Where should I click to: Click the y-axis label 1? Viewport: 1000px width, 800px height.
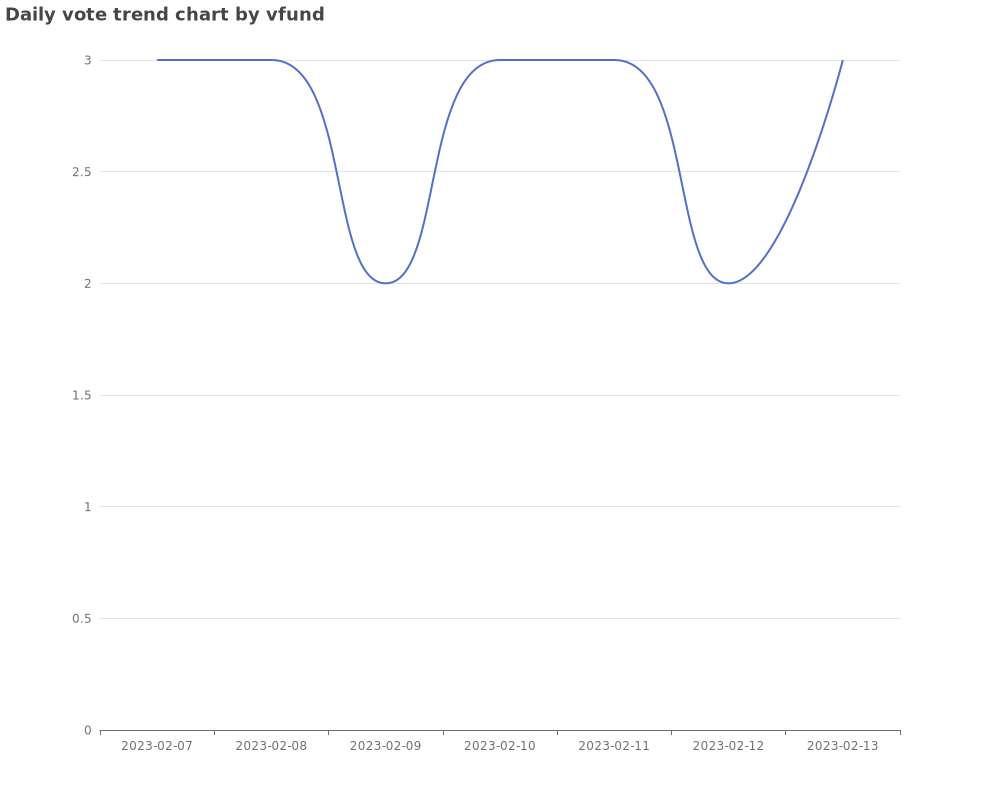[88, 507]
